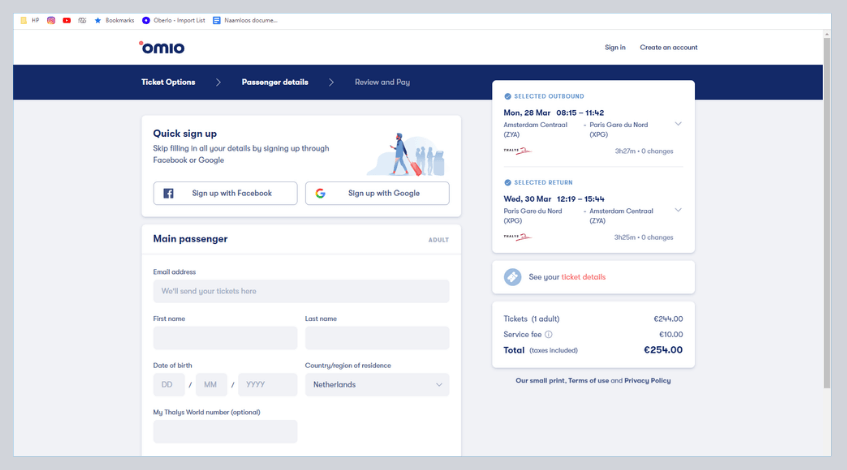Click the MM month of birth field
Screen dimensions: 847x470
point(211,385)
